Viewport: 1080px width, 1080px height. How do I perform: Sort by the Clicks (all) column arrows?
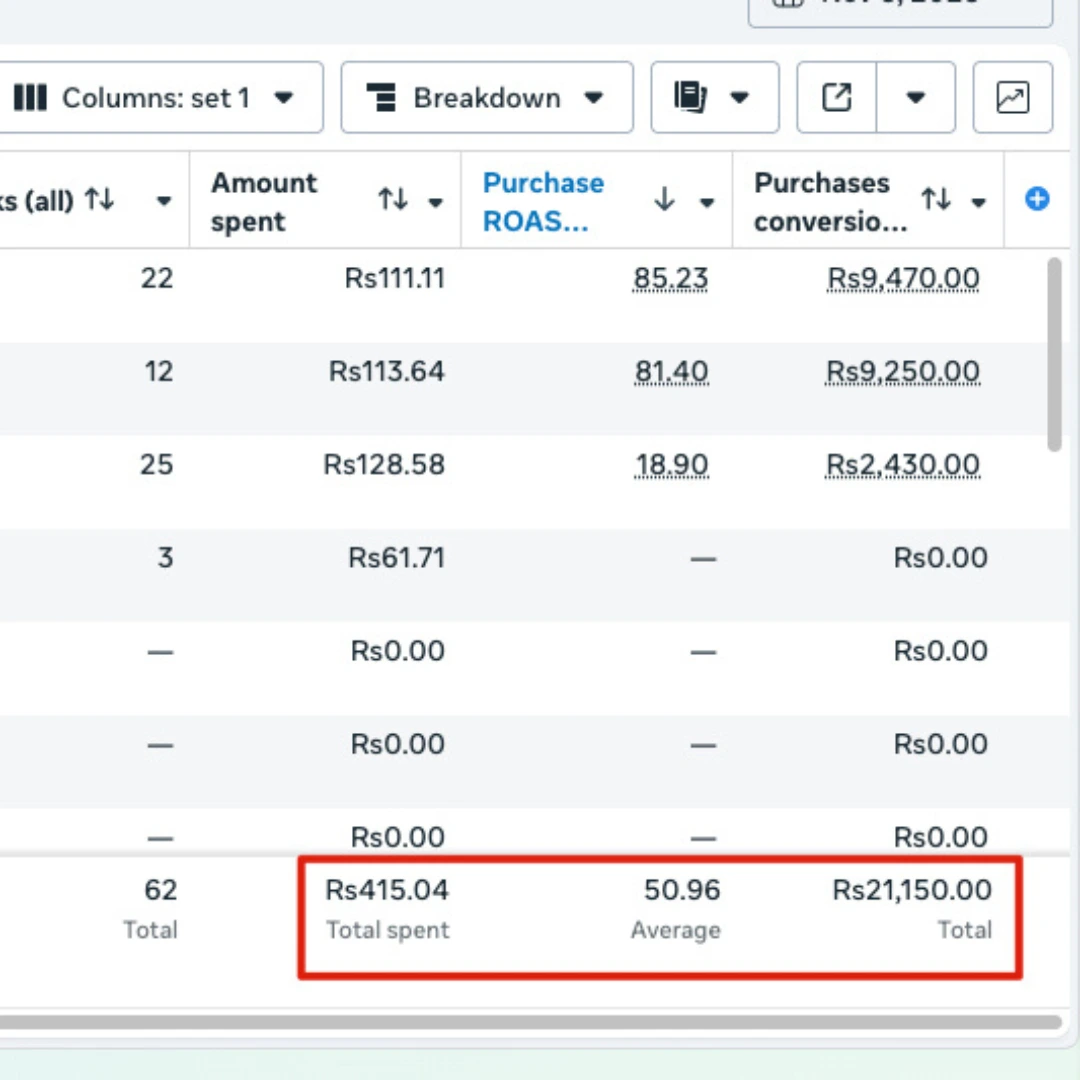click(x=100, y=200)
